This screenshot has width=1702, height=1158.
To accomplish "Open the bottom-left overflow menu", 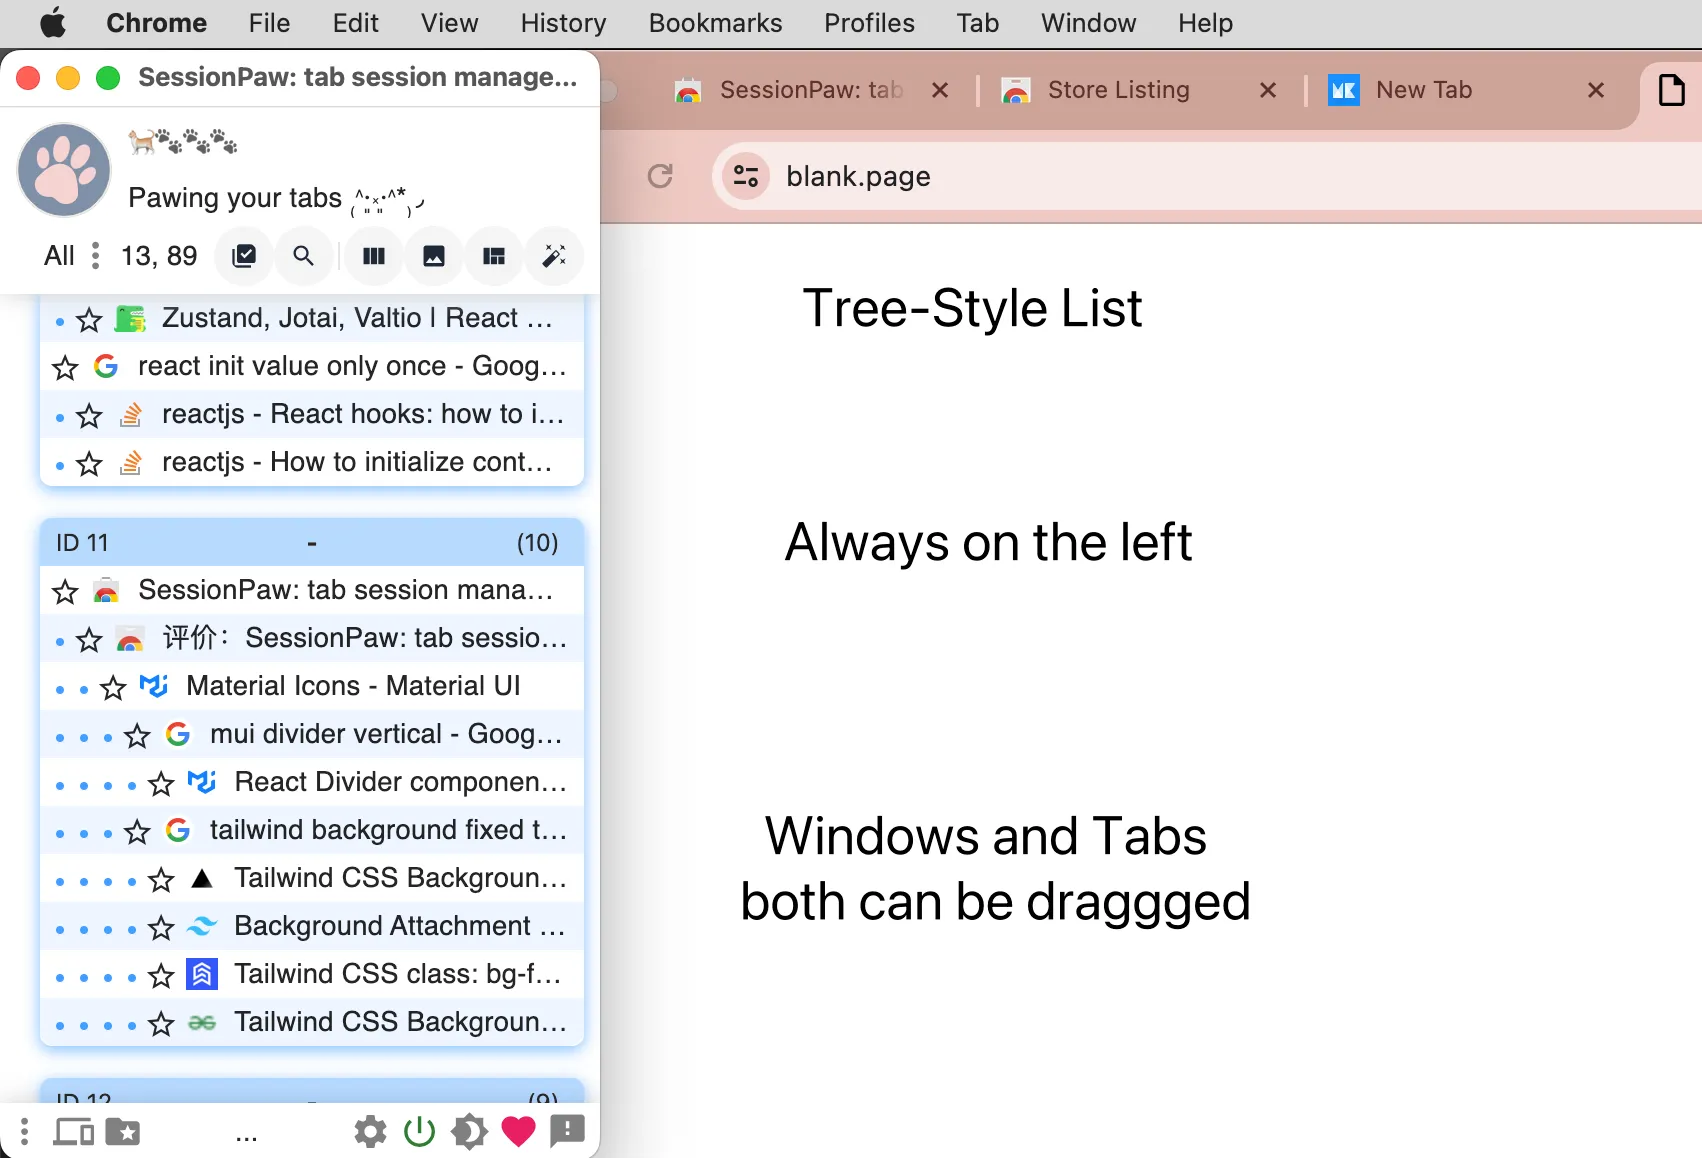I will pyautogui.click(x=23, y=1131).
